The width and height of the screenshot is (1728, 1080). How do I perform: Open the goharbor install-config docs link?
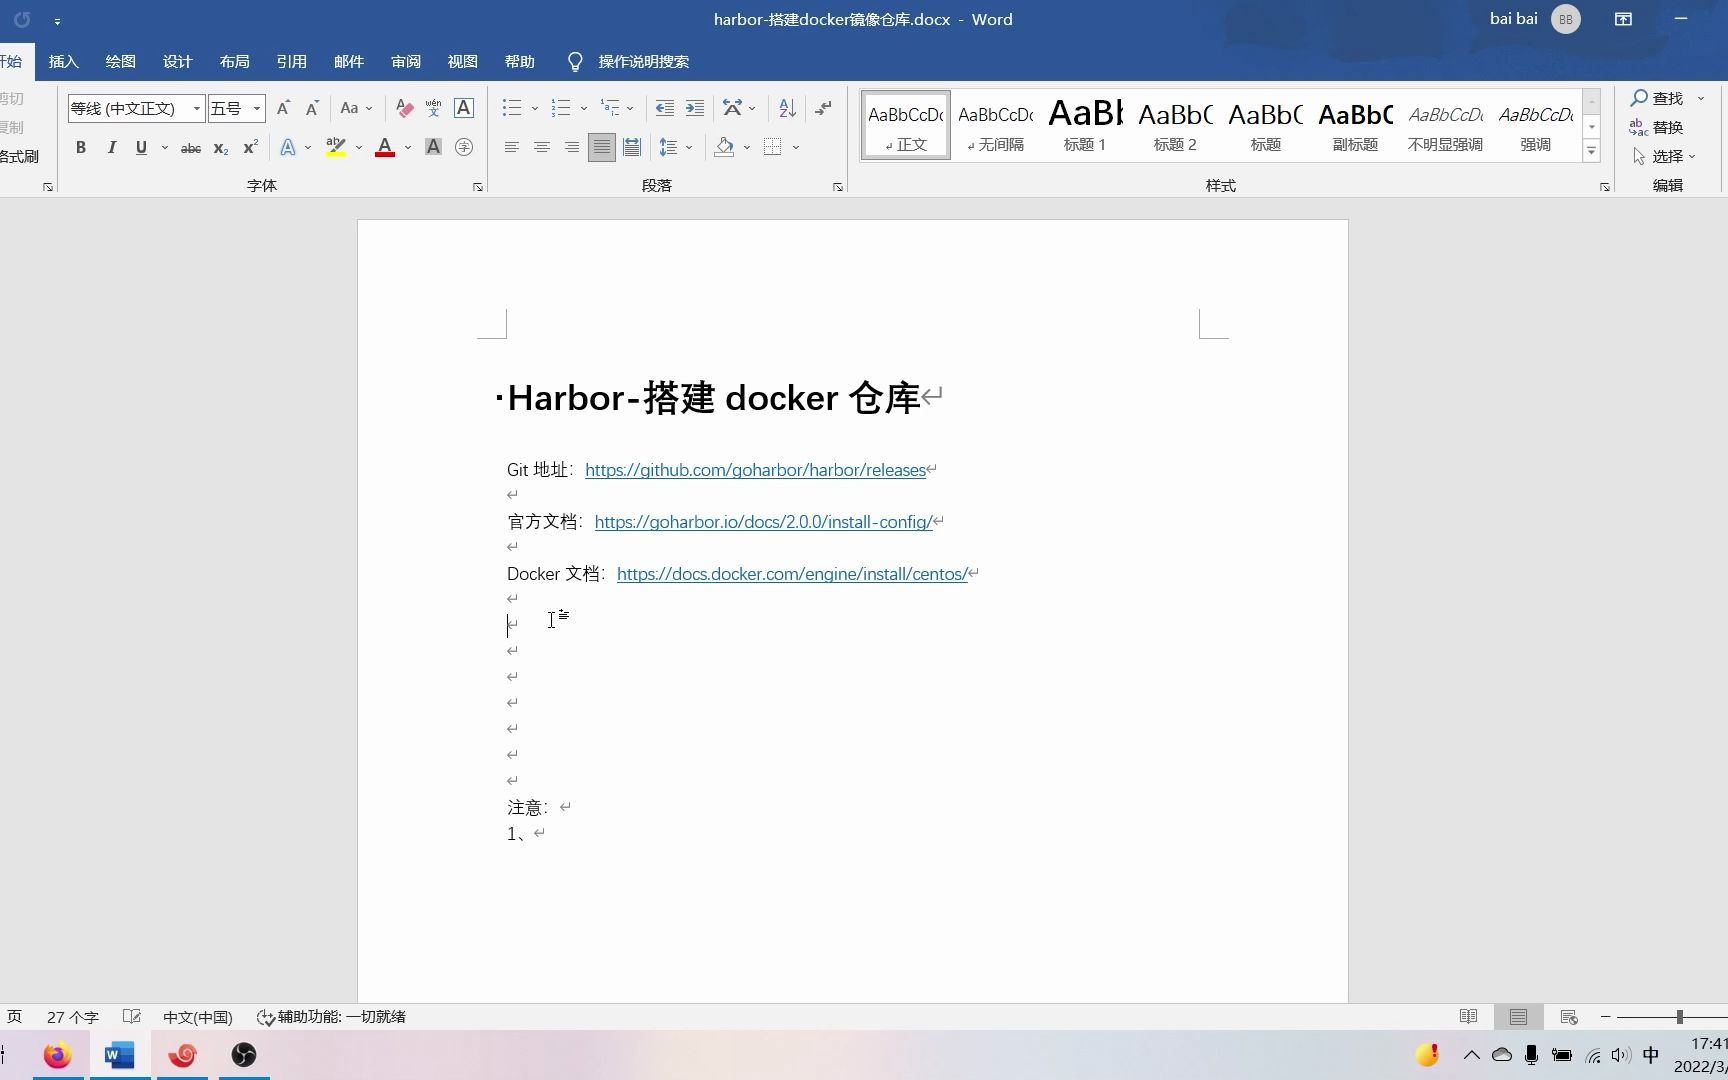[x=763, y=522]
